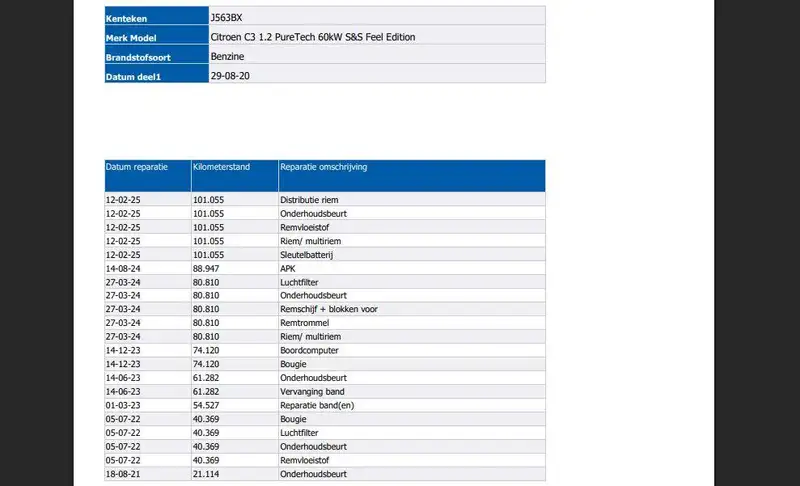Select the Boordcomputer repair entry
The width and height of the screenshot is (800, 486).
coord(311,350)
